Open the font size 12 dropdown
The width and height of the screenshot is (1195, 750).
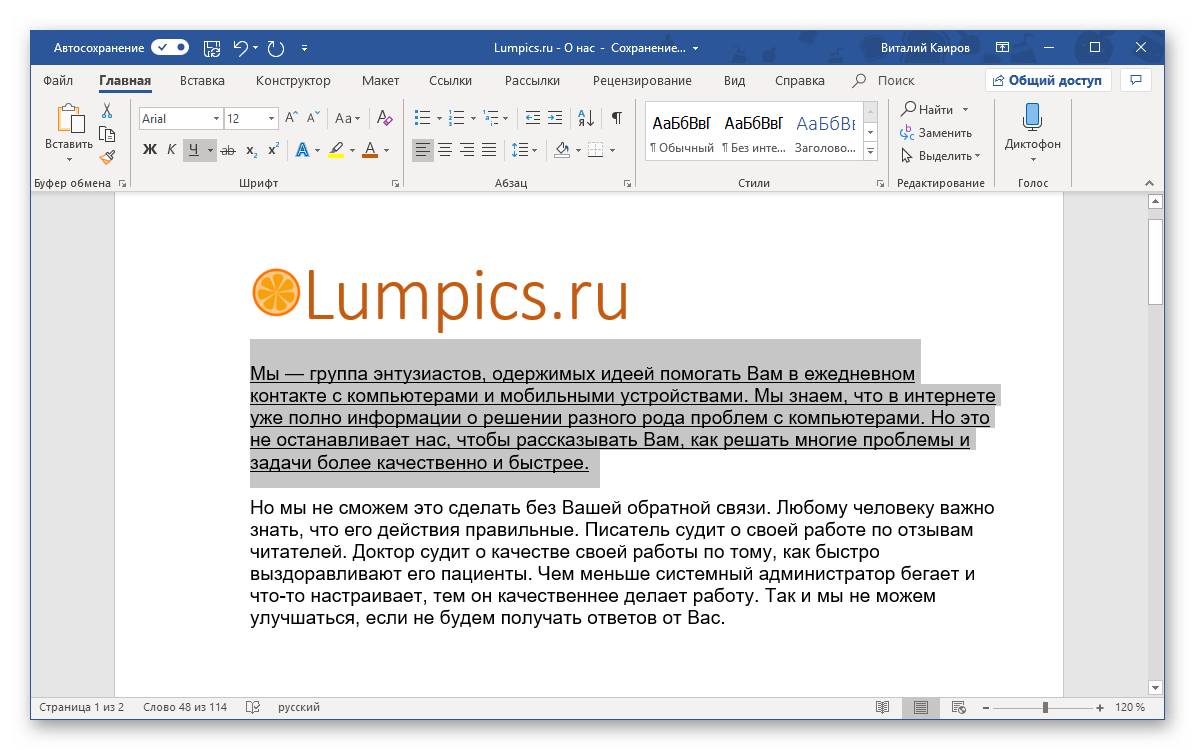tap(271, 119)
